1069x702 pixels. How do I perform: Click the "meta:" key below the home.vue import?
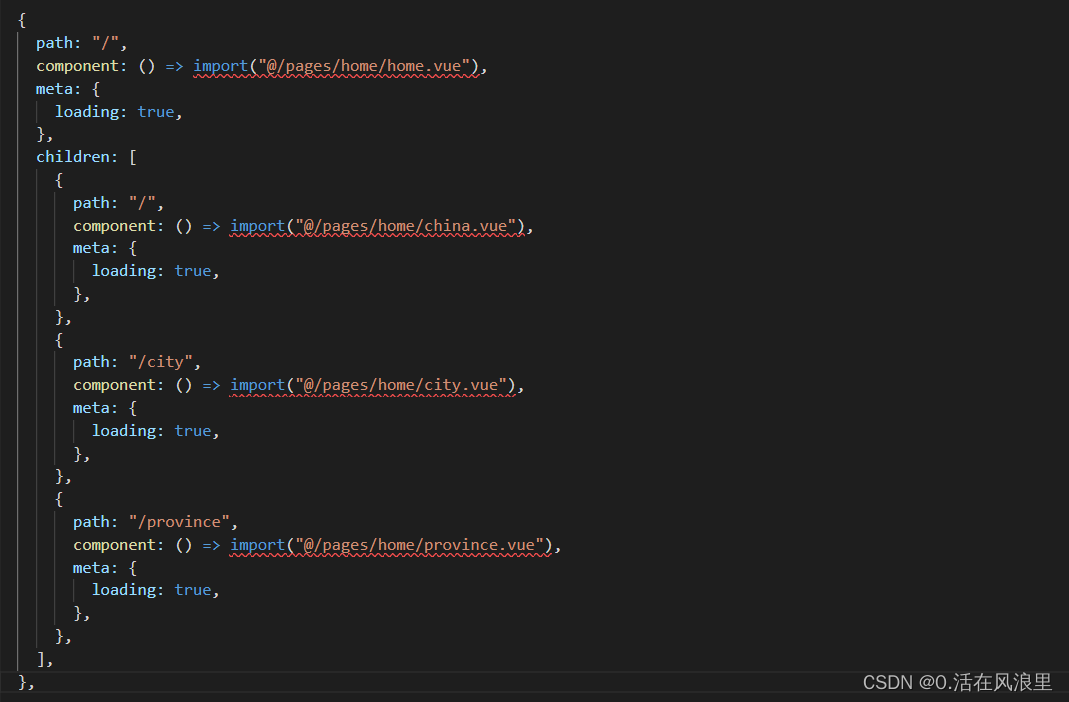(x=59, y=89)
